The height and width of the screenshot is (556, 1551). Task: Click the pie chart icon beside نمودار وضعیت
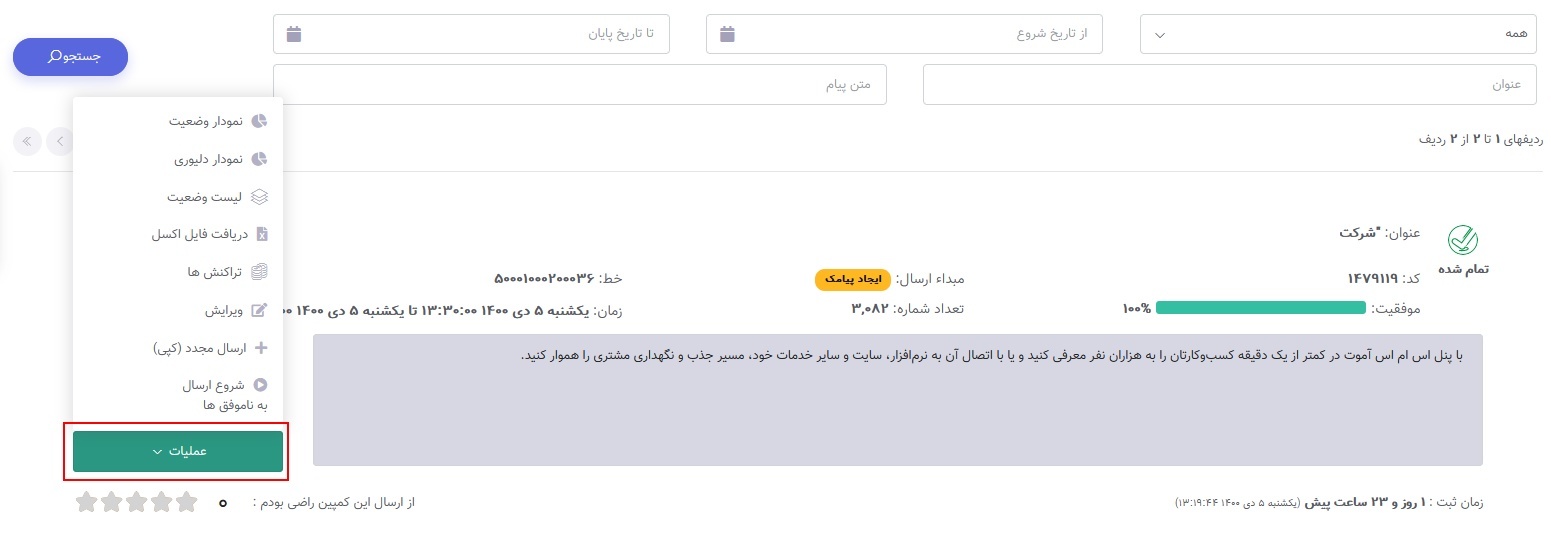[x=259, y=121]
